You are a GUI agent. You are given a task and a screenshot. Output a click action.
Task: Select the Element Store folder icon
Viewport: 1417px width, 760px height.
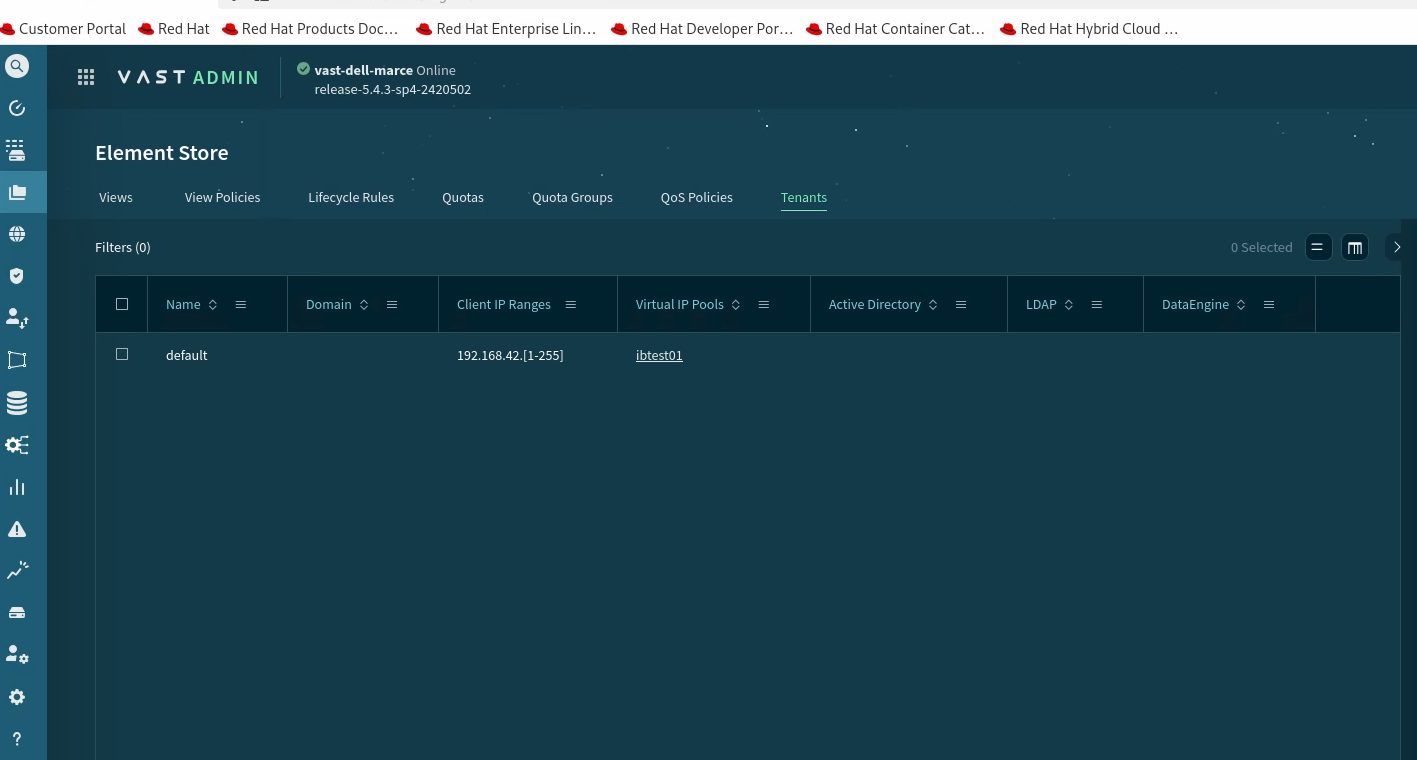17,192
